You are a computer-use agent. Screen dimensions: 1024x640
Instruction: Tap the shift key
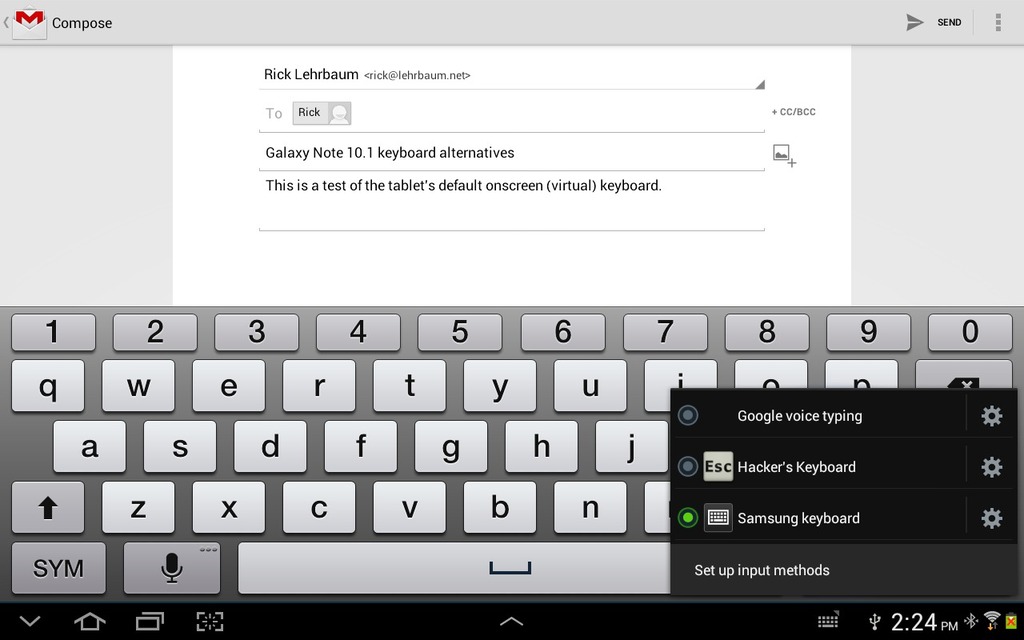pos(48,507)
